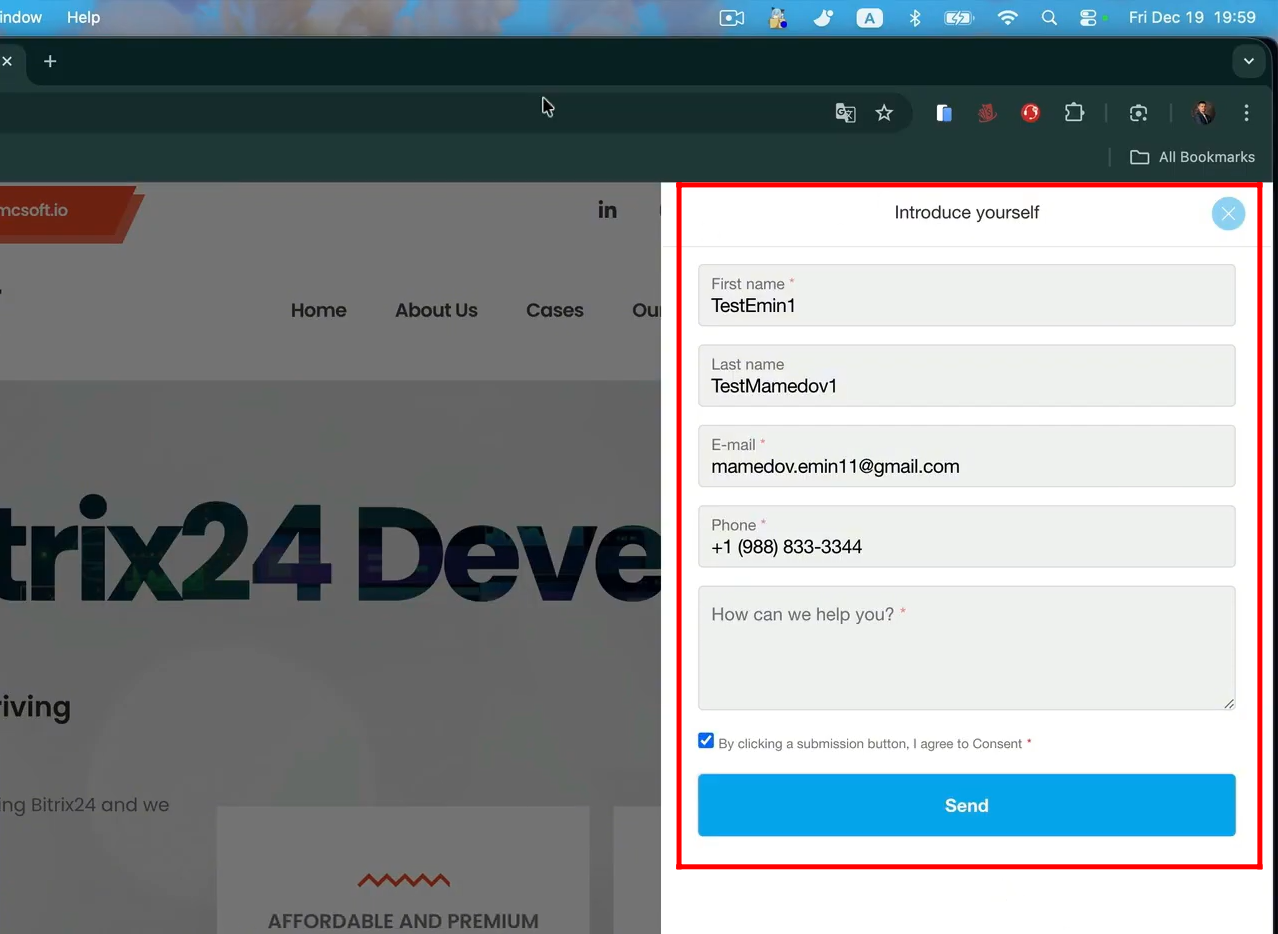Open the Chrome profile avatar

pos(1203,113)
